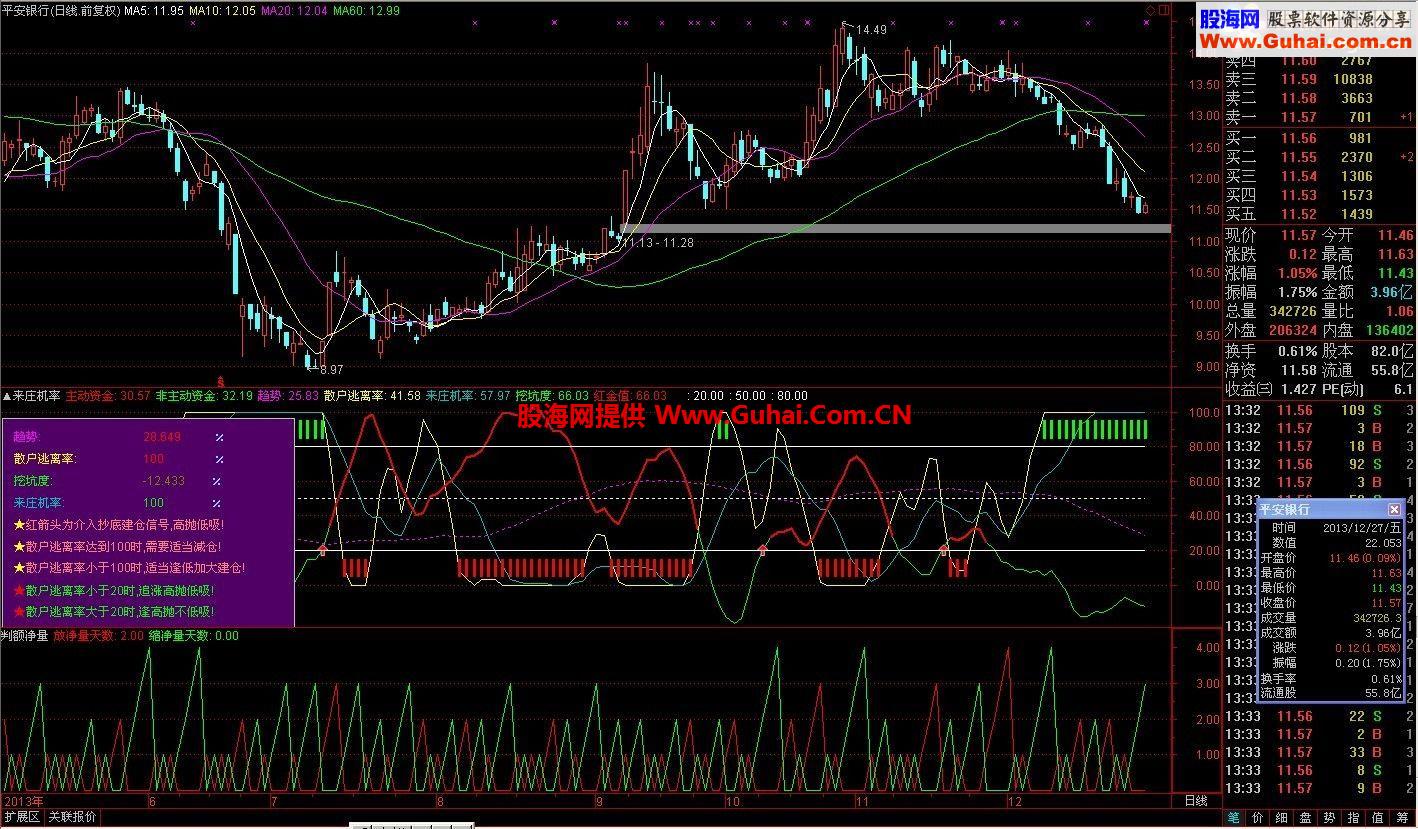Screen dimensions: 1418x829
Task: Click the triangle beside 来庄机率 indicator title
Action: [x=7, y=396]
